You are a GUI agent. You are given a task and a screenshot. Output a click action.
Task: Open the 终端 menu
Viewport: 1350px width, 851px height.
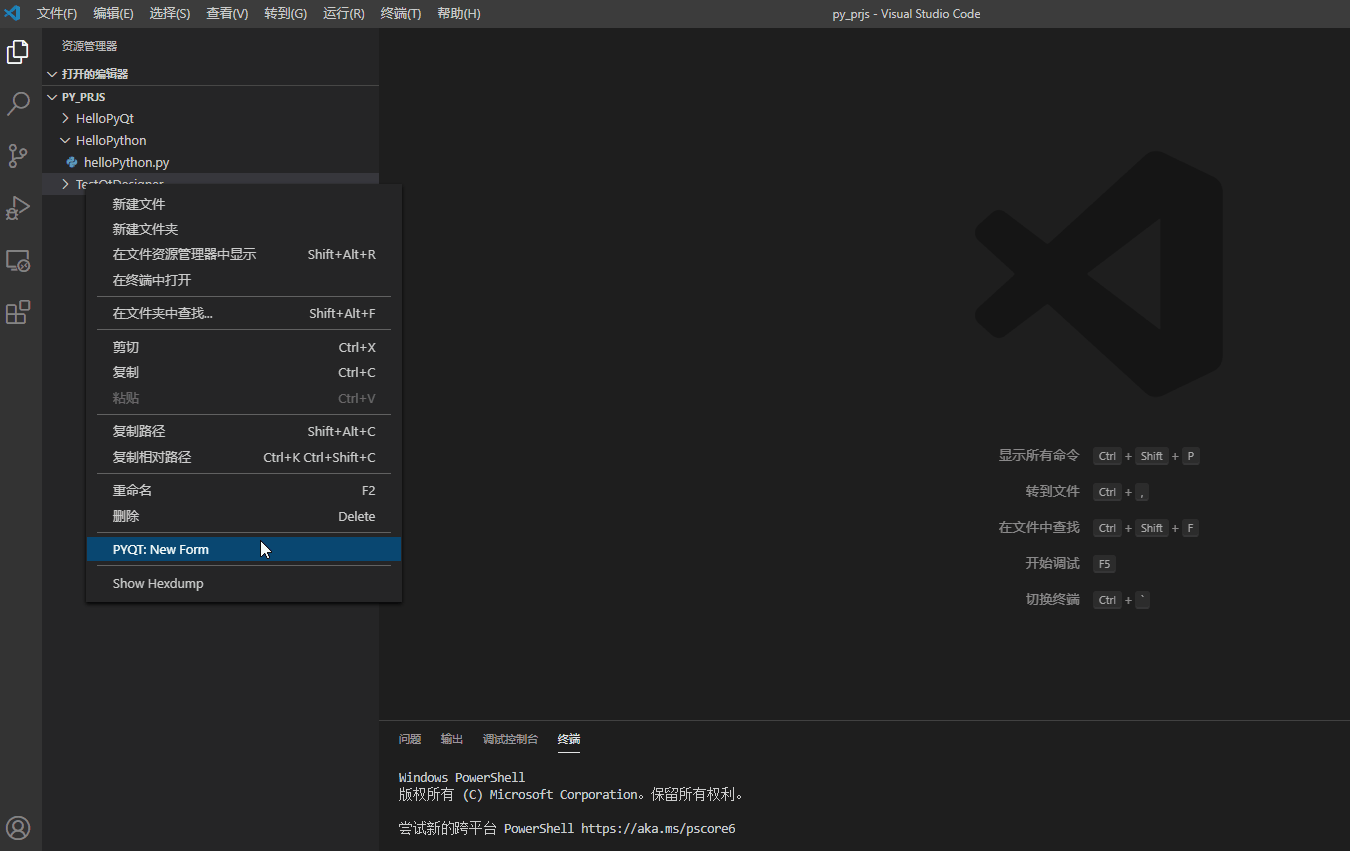400,13
